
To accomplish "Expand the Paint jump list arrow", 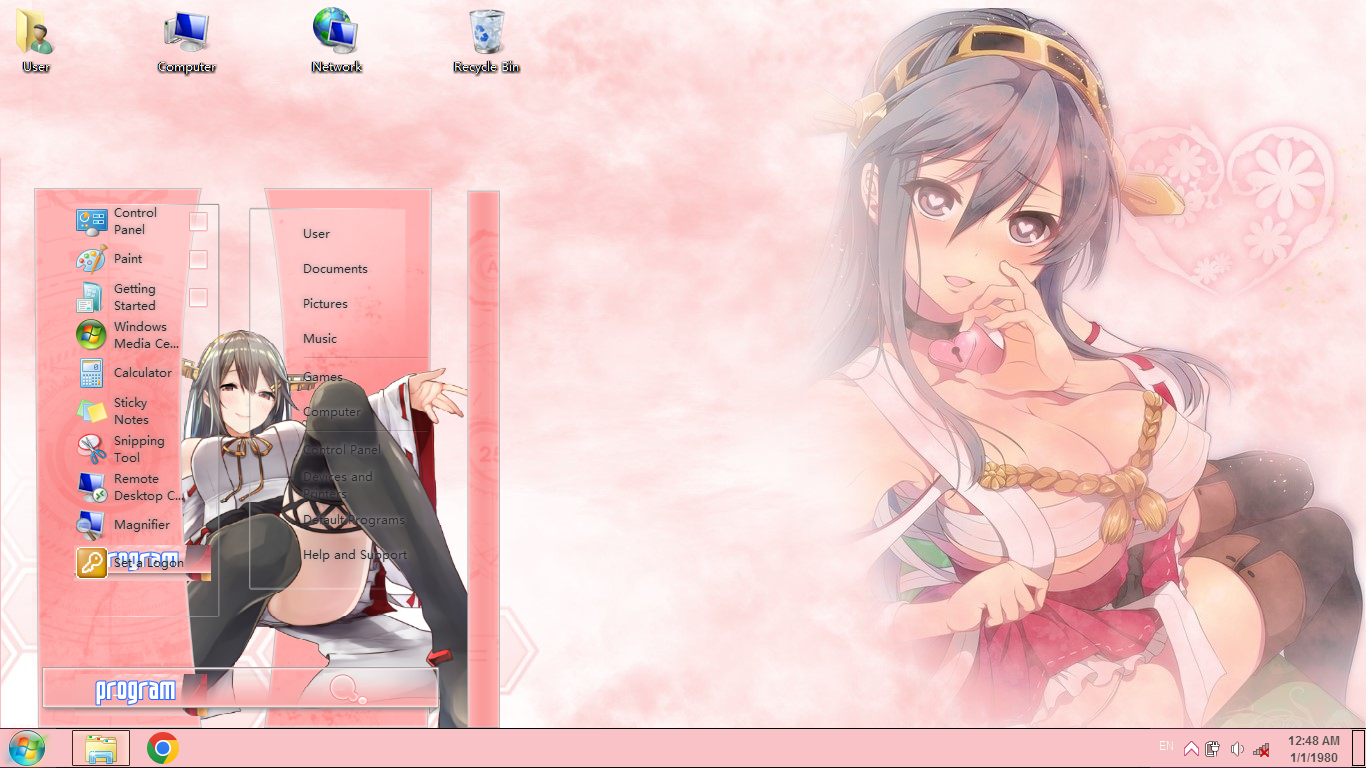I will pyautogui.click(x=198, y=259).
